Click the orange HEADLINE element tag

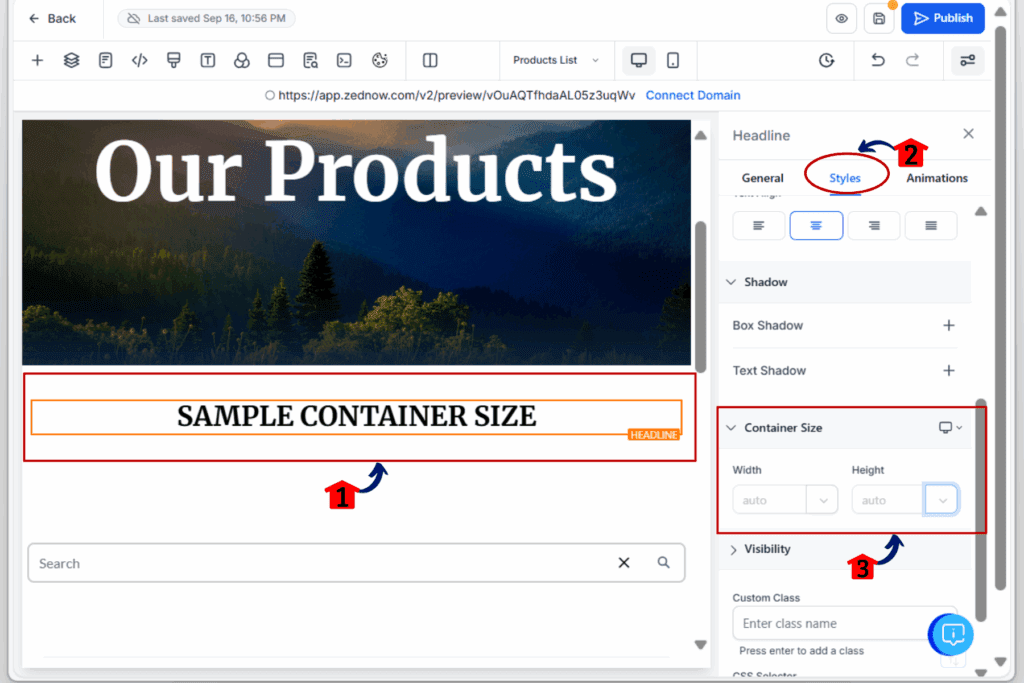tap(653, 435)
